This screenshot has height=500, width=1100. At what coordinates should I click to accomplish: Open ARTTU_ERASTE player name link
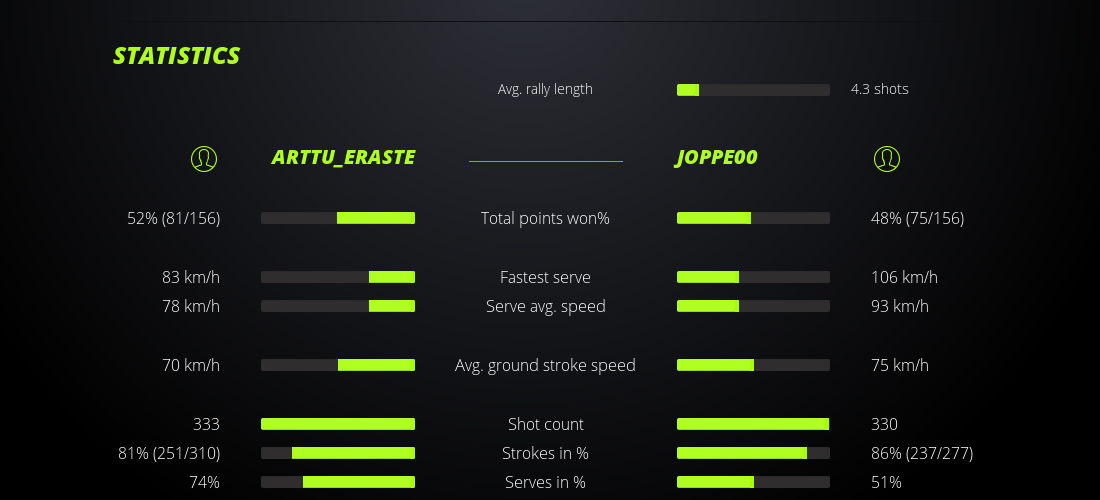click(343, 158)
